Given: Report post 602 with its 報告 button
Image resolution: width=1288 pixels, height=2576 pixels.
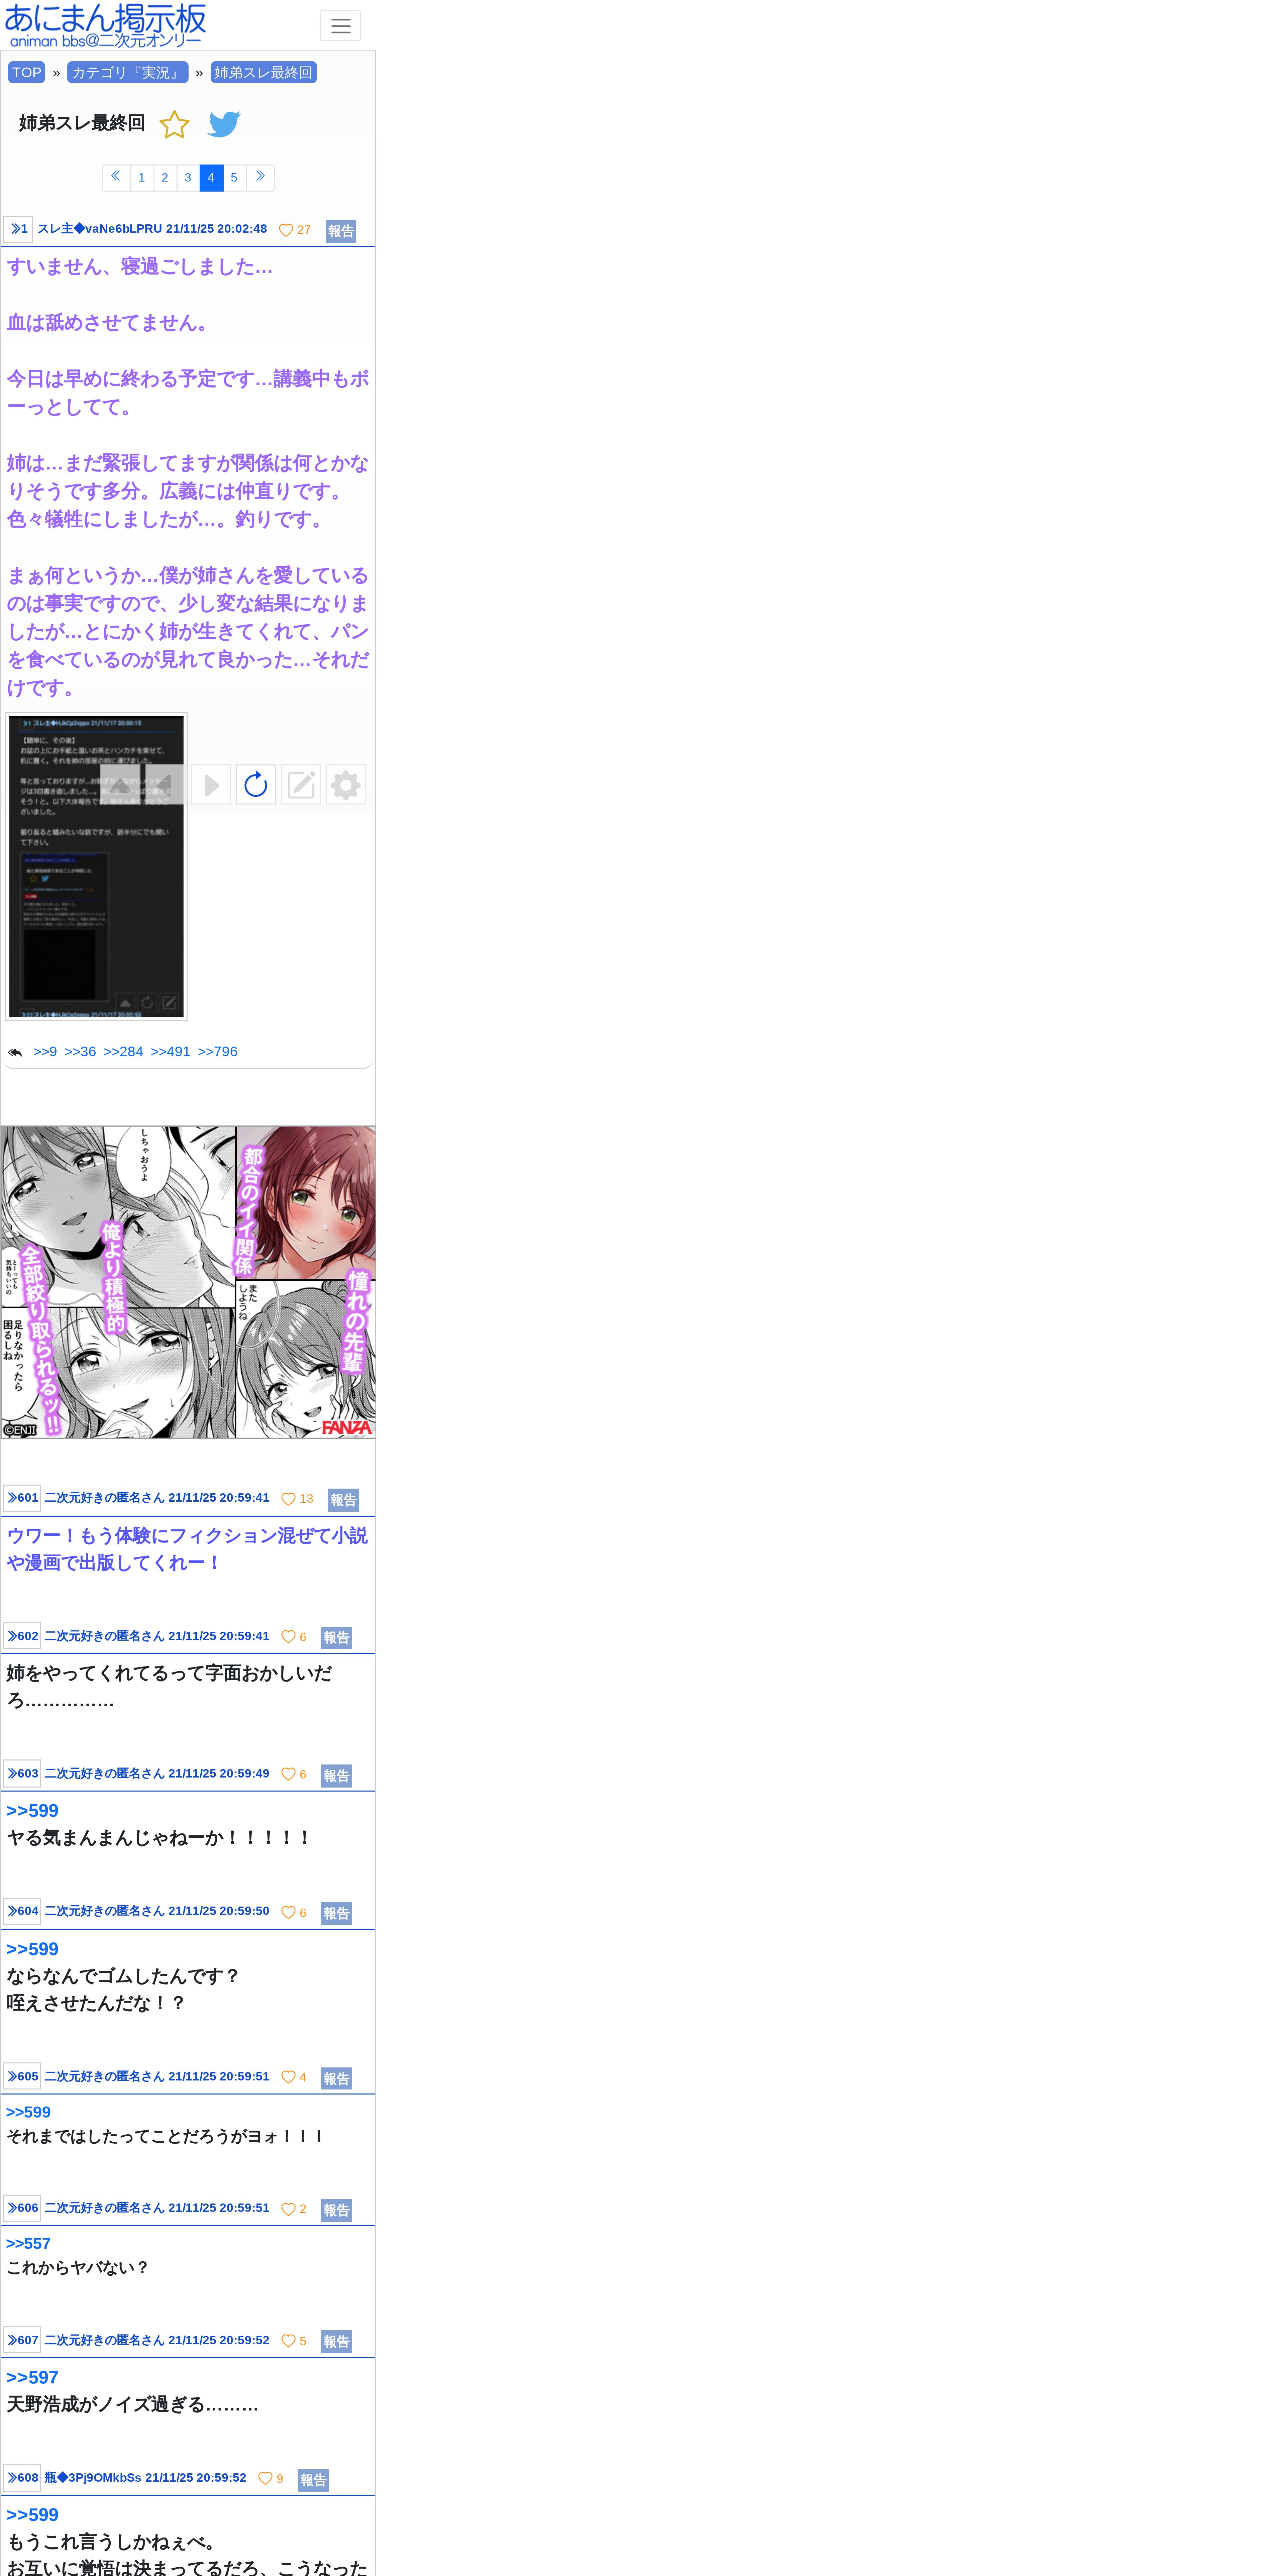Looking at the screenshot, I should (x=336, y=1638).
